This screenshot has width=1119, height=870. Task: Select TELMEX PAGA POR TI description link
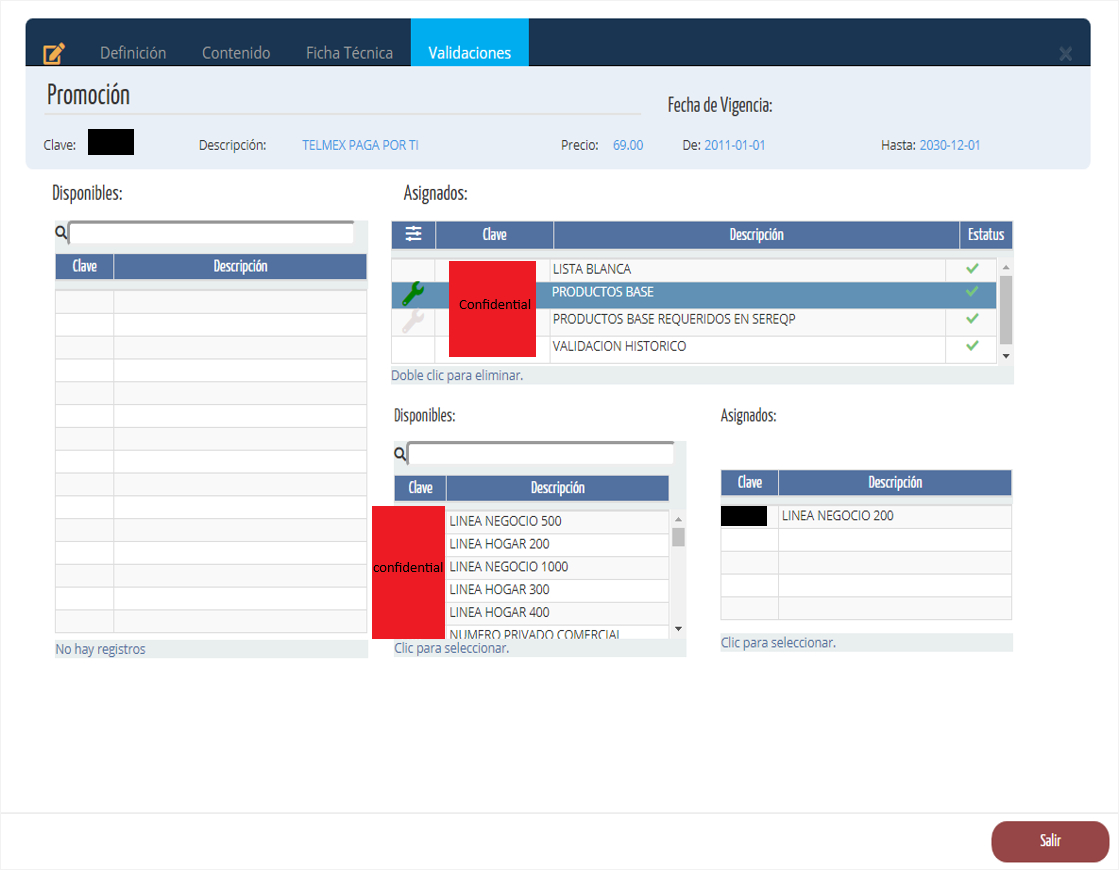(x=360, y=145)
